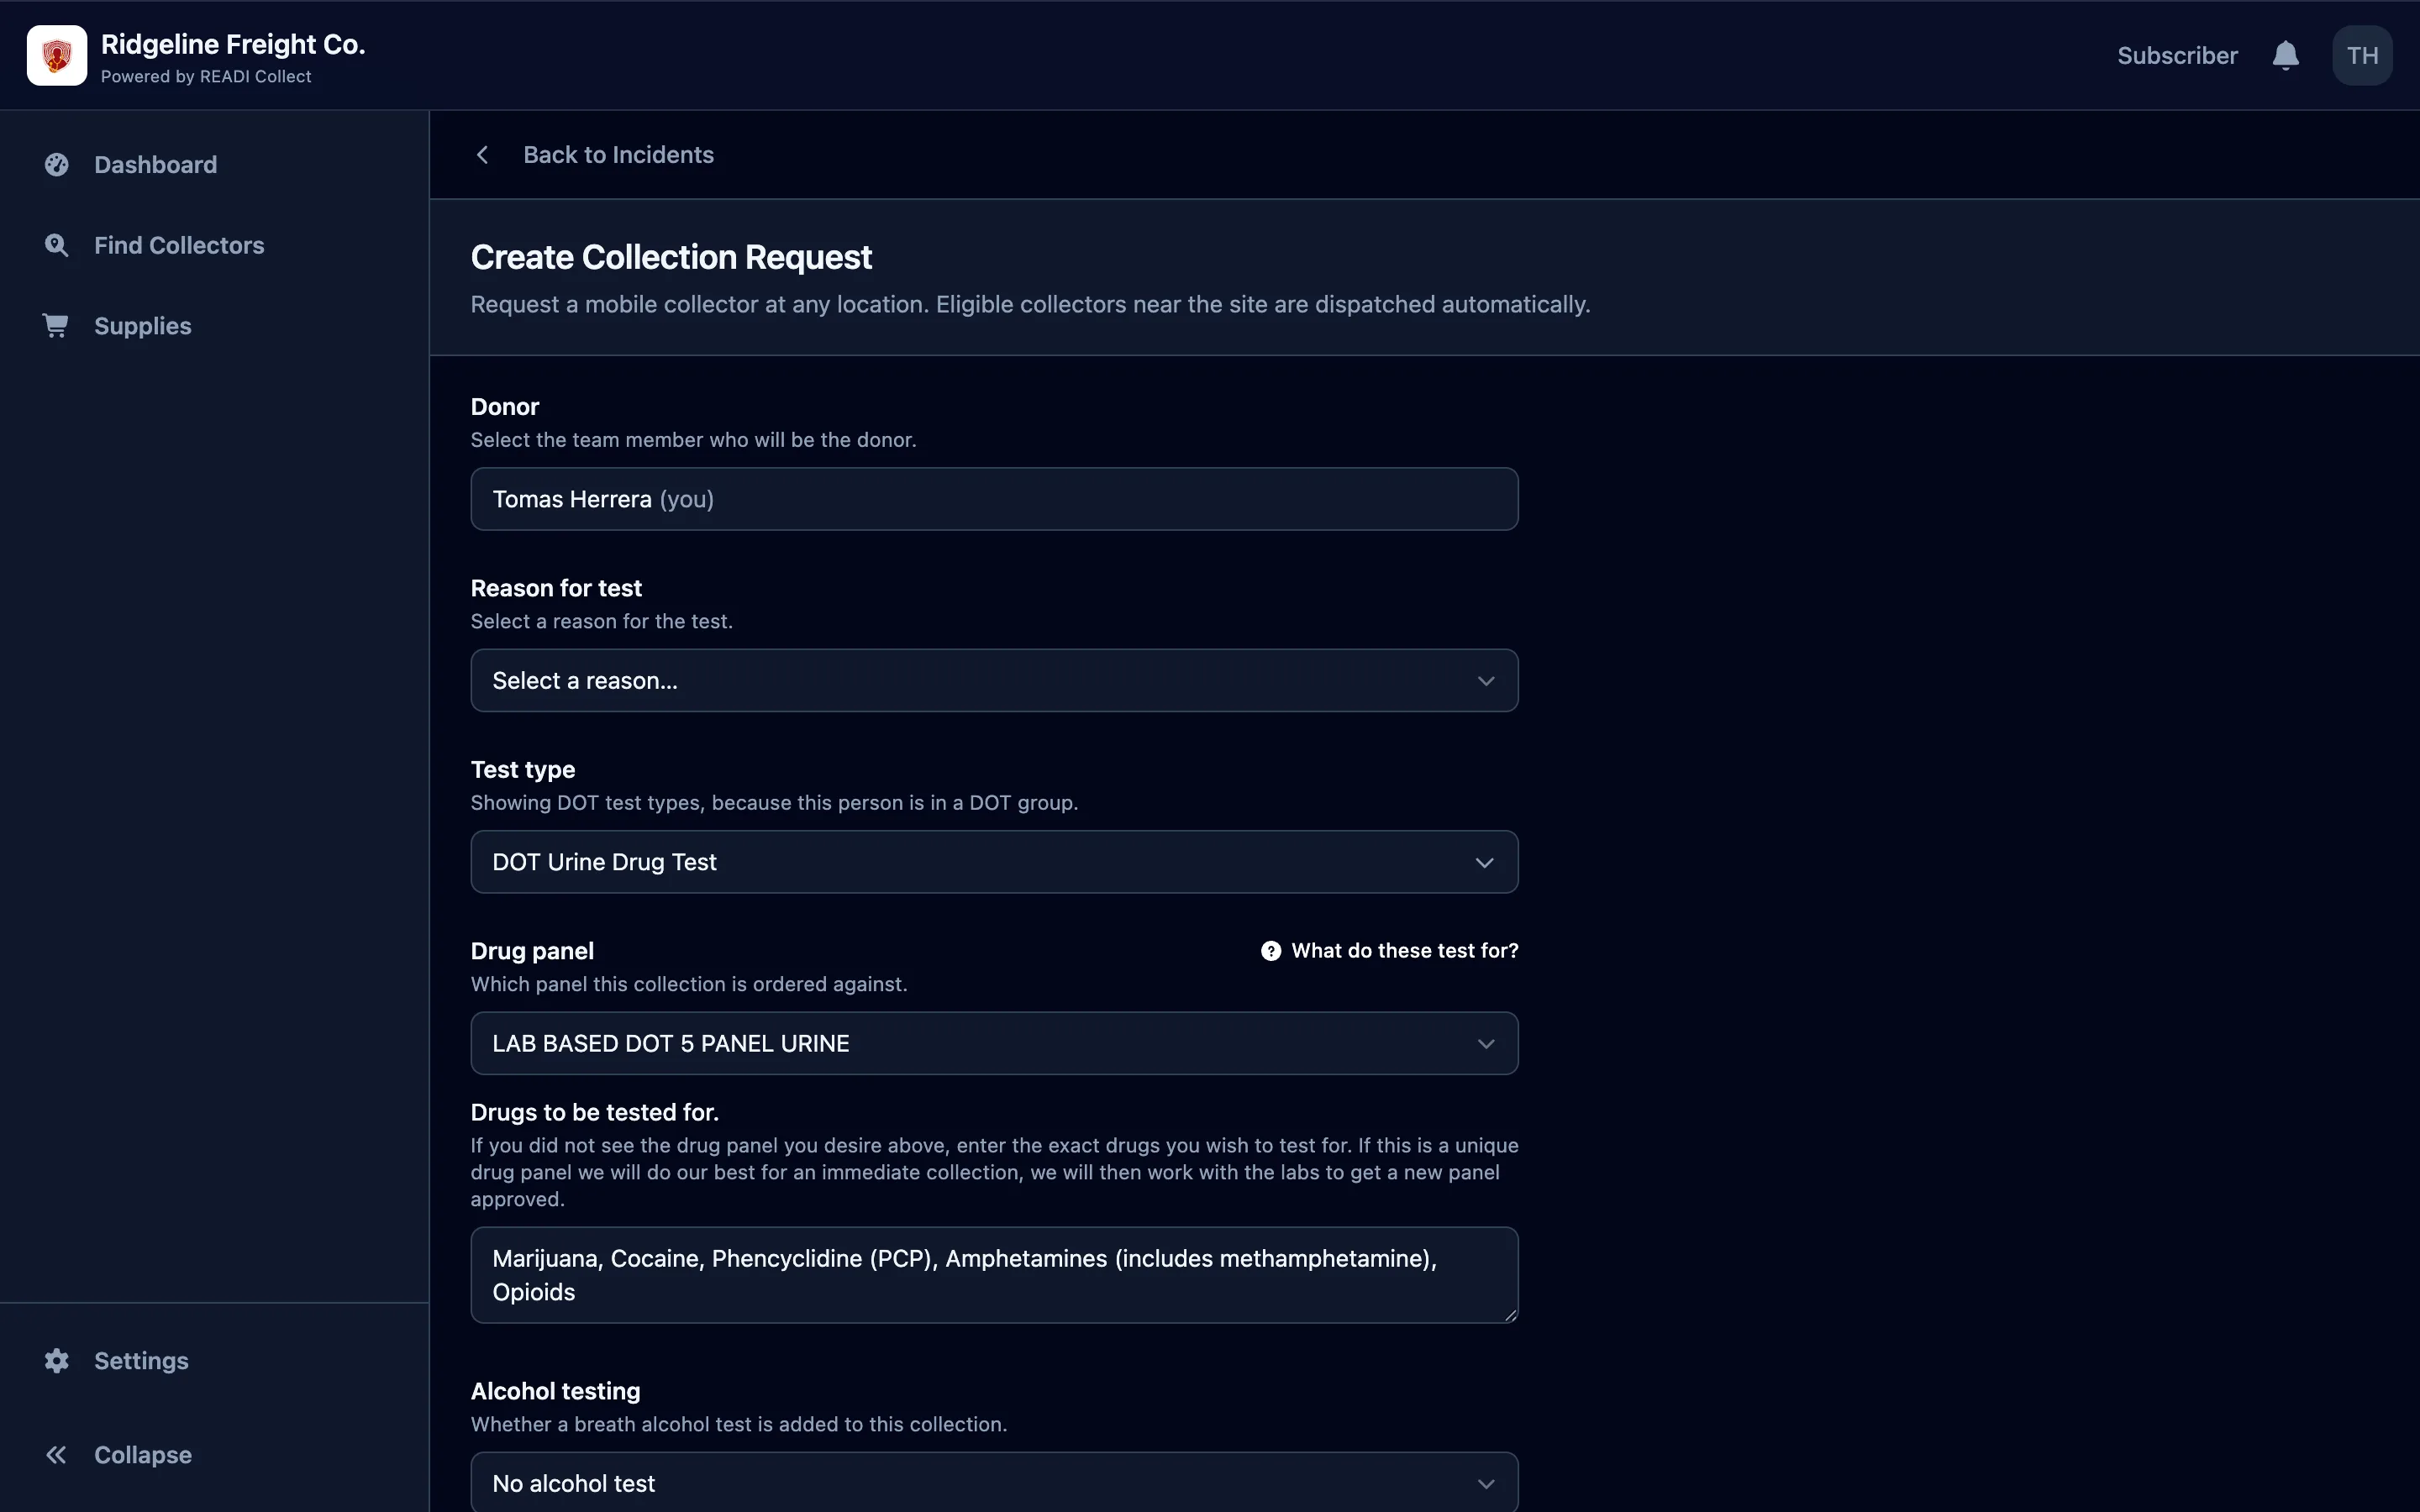This screenshot has height=1512, width=2420.
Task: Click the Settings gear icon
Action: (x=57, y=1360)
